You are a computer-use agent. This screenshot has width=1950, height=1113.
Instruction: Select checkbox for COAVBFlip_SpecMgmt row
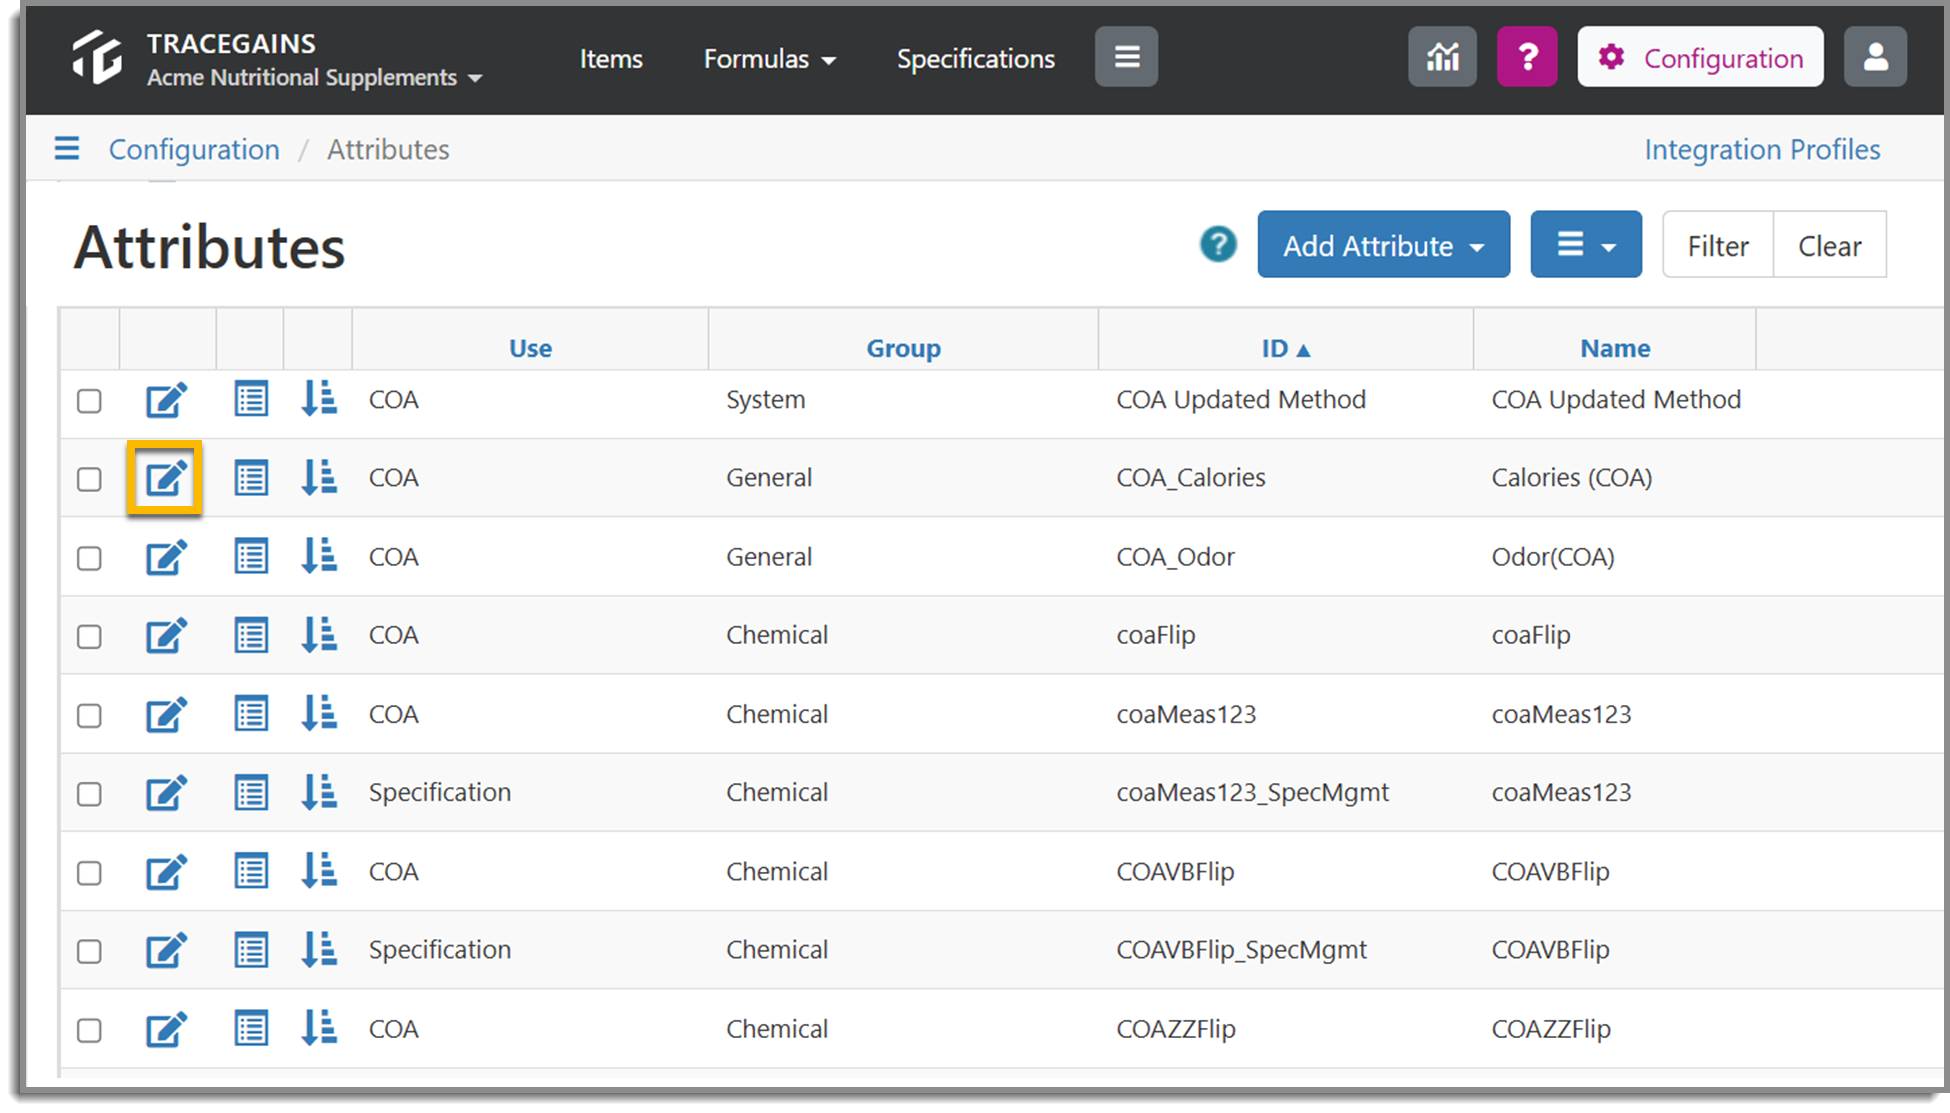pyautogui.click(x=89, y=951)
